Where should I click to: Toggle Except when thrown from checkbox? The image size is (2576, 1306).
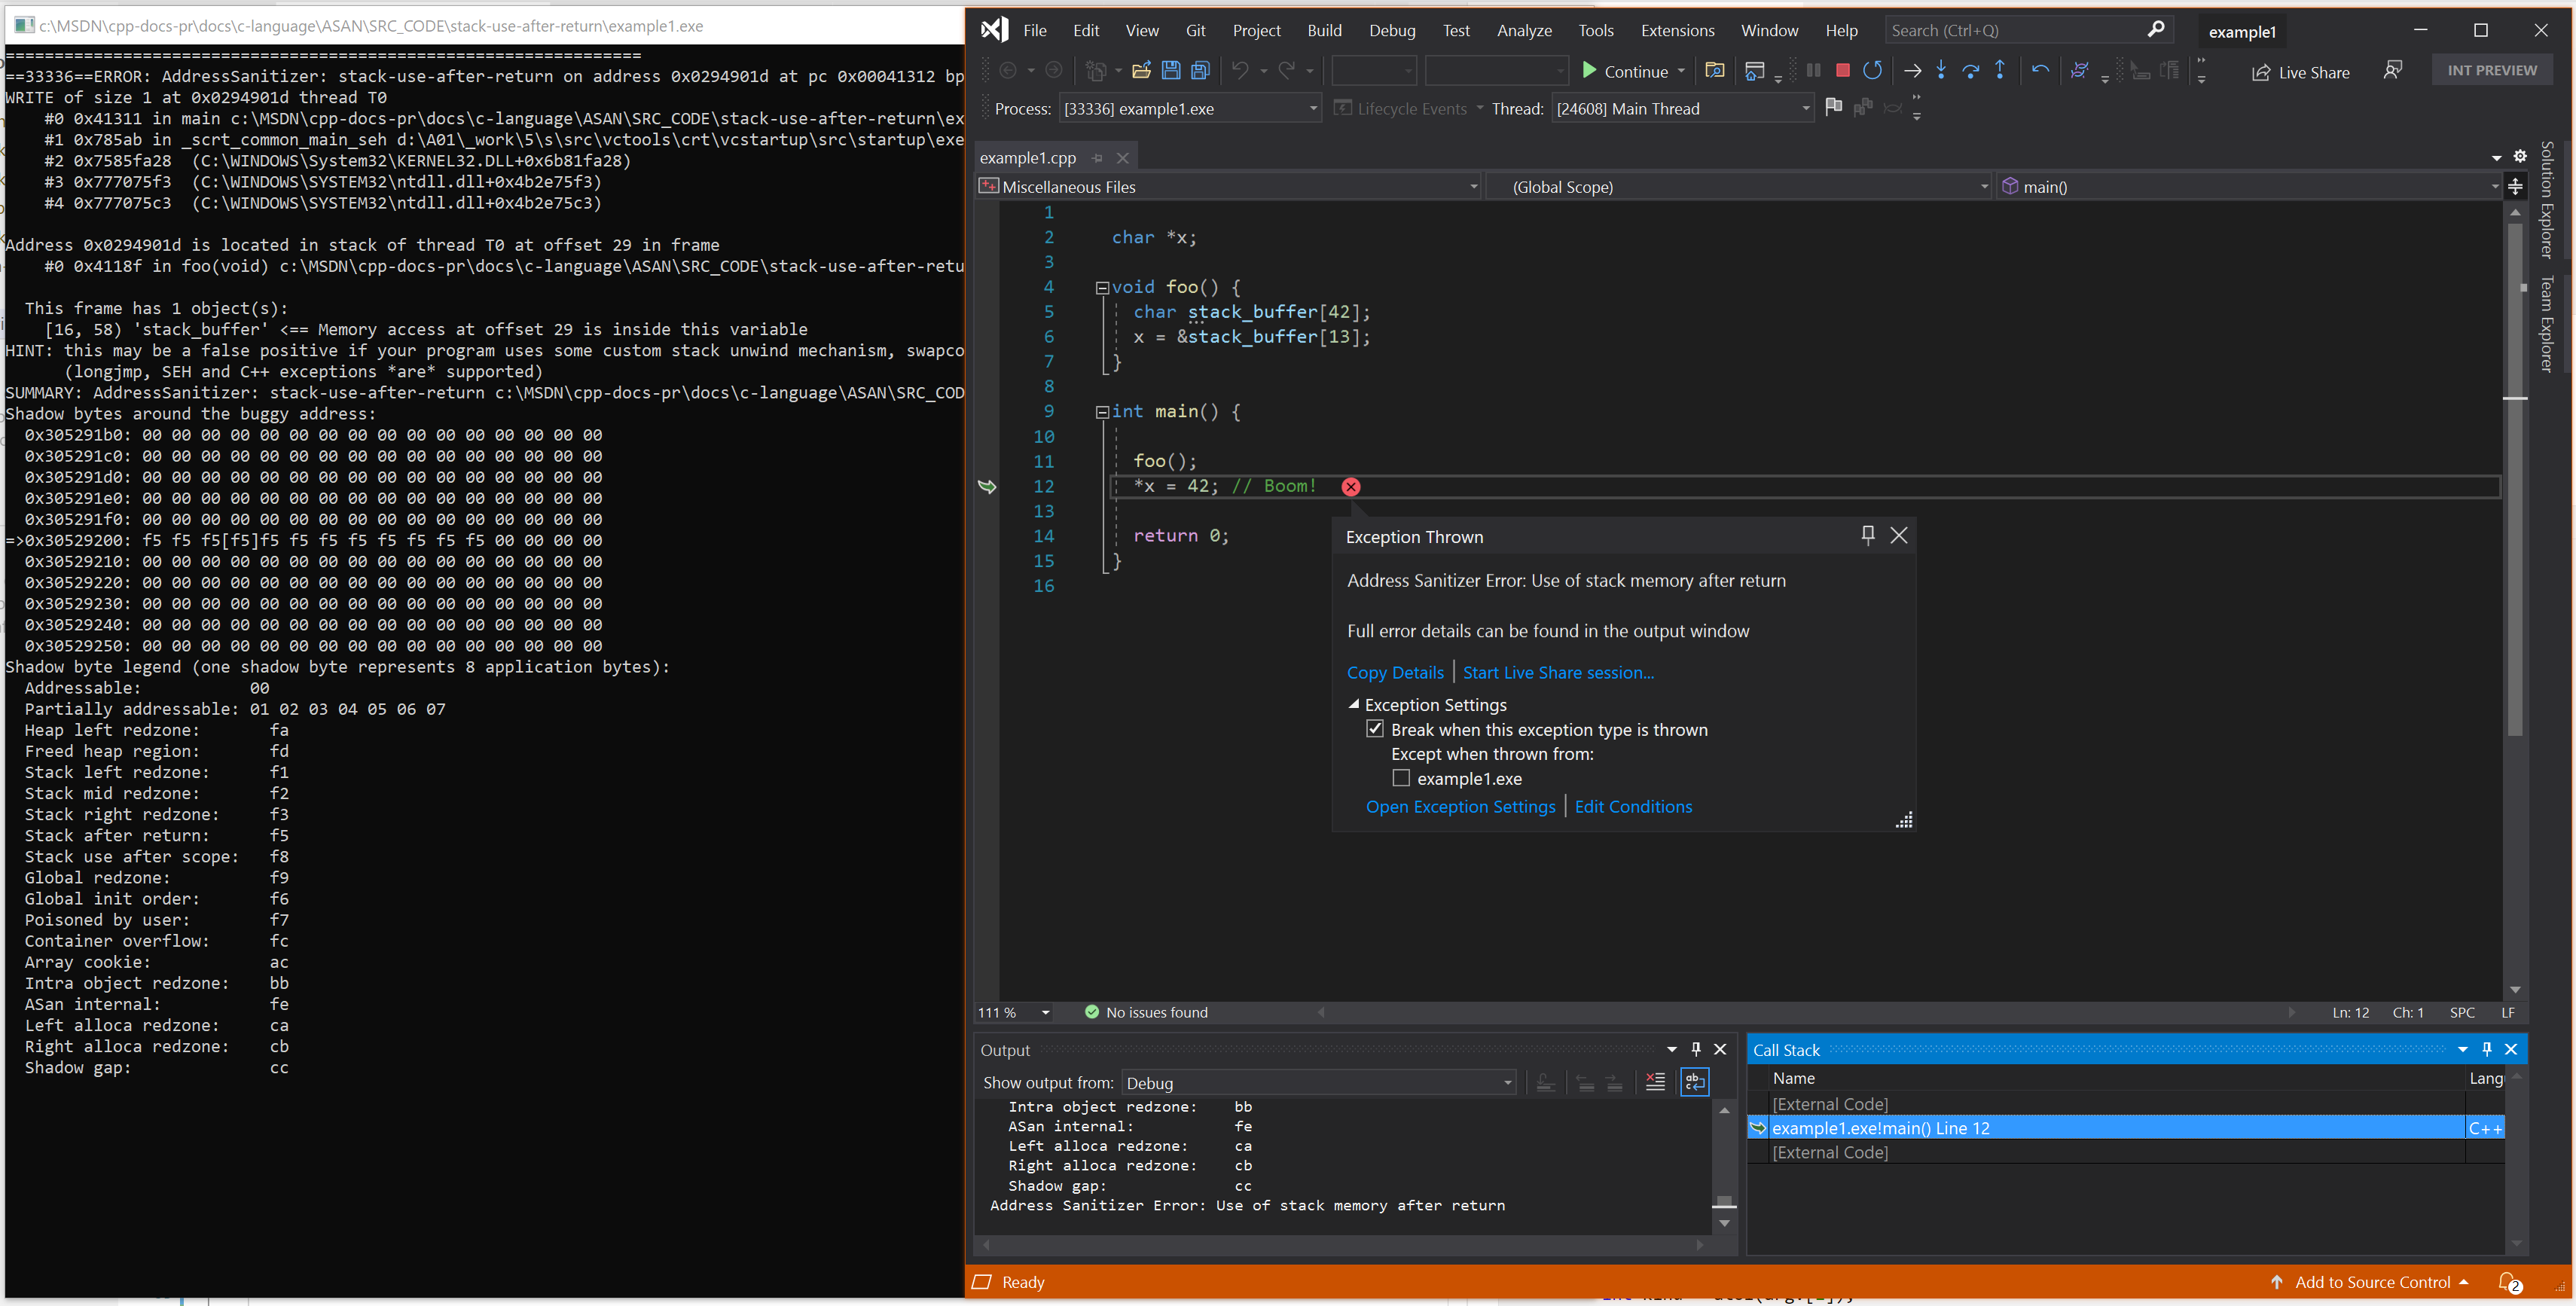click(1397, 777)
